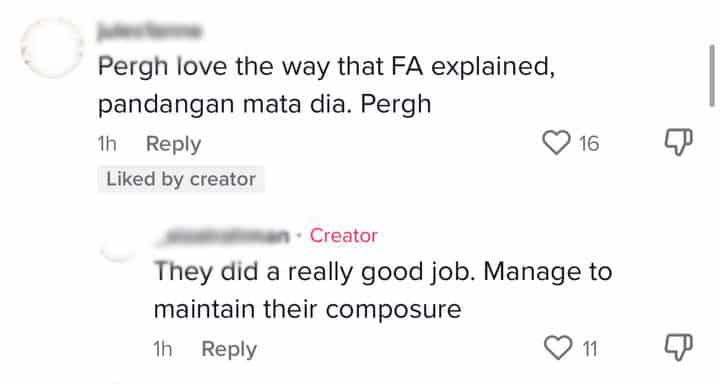Click the 'maintain their composure' line of the reply

307,309
